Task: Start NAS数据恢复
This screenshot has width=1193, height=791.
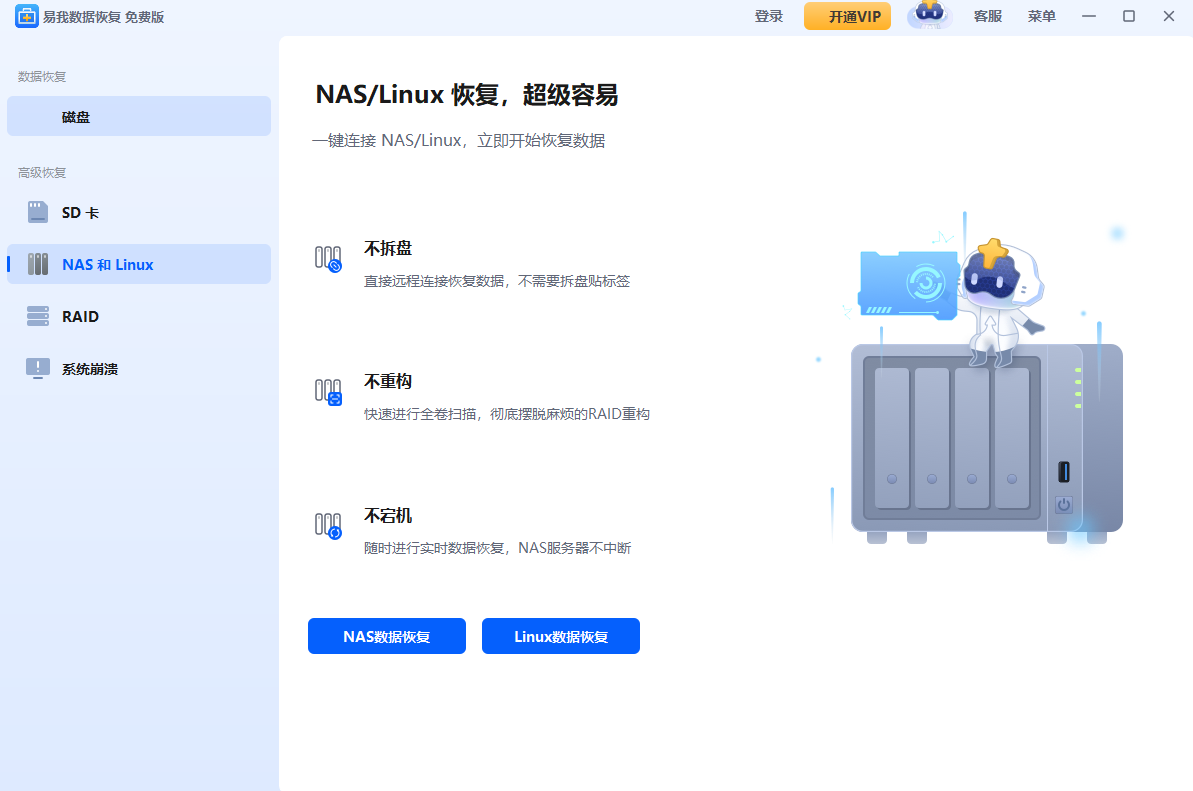Action: click(x=387, y=636)
